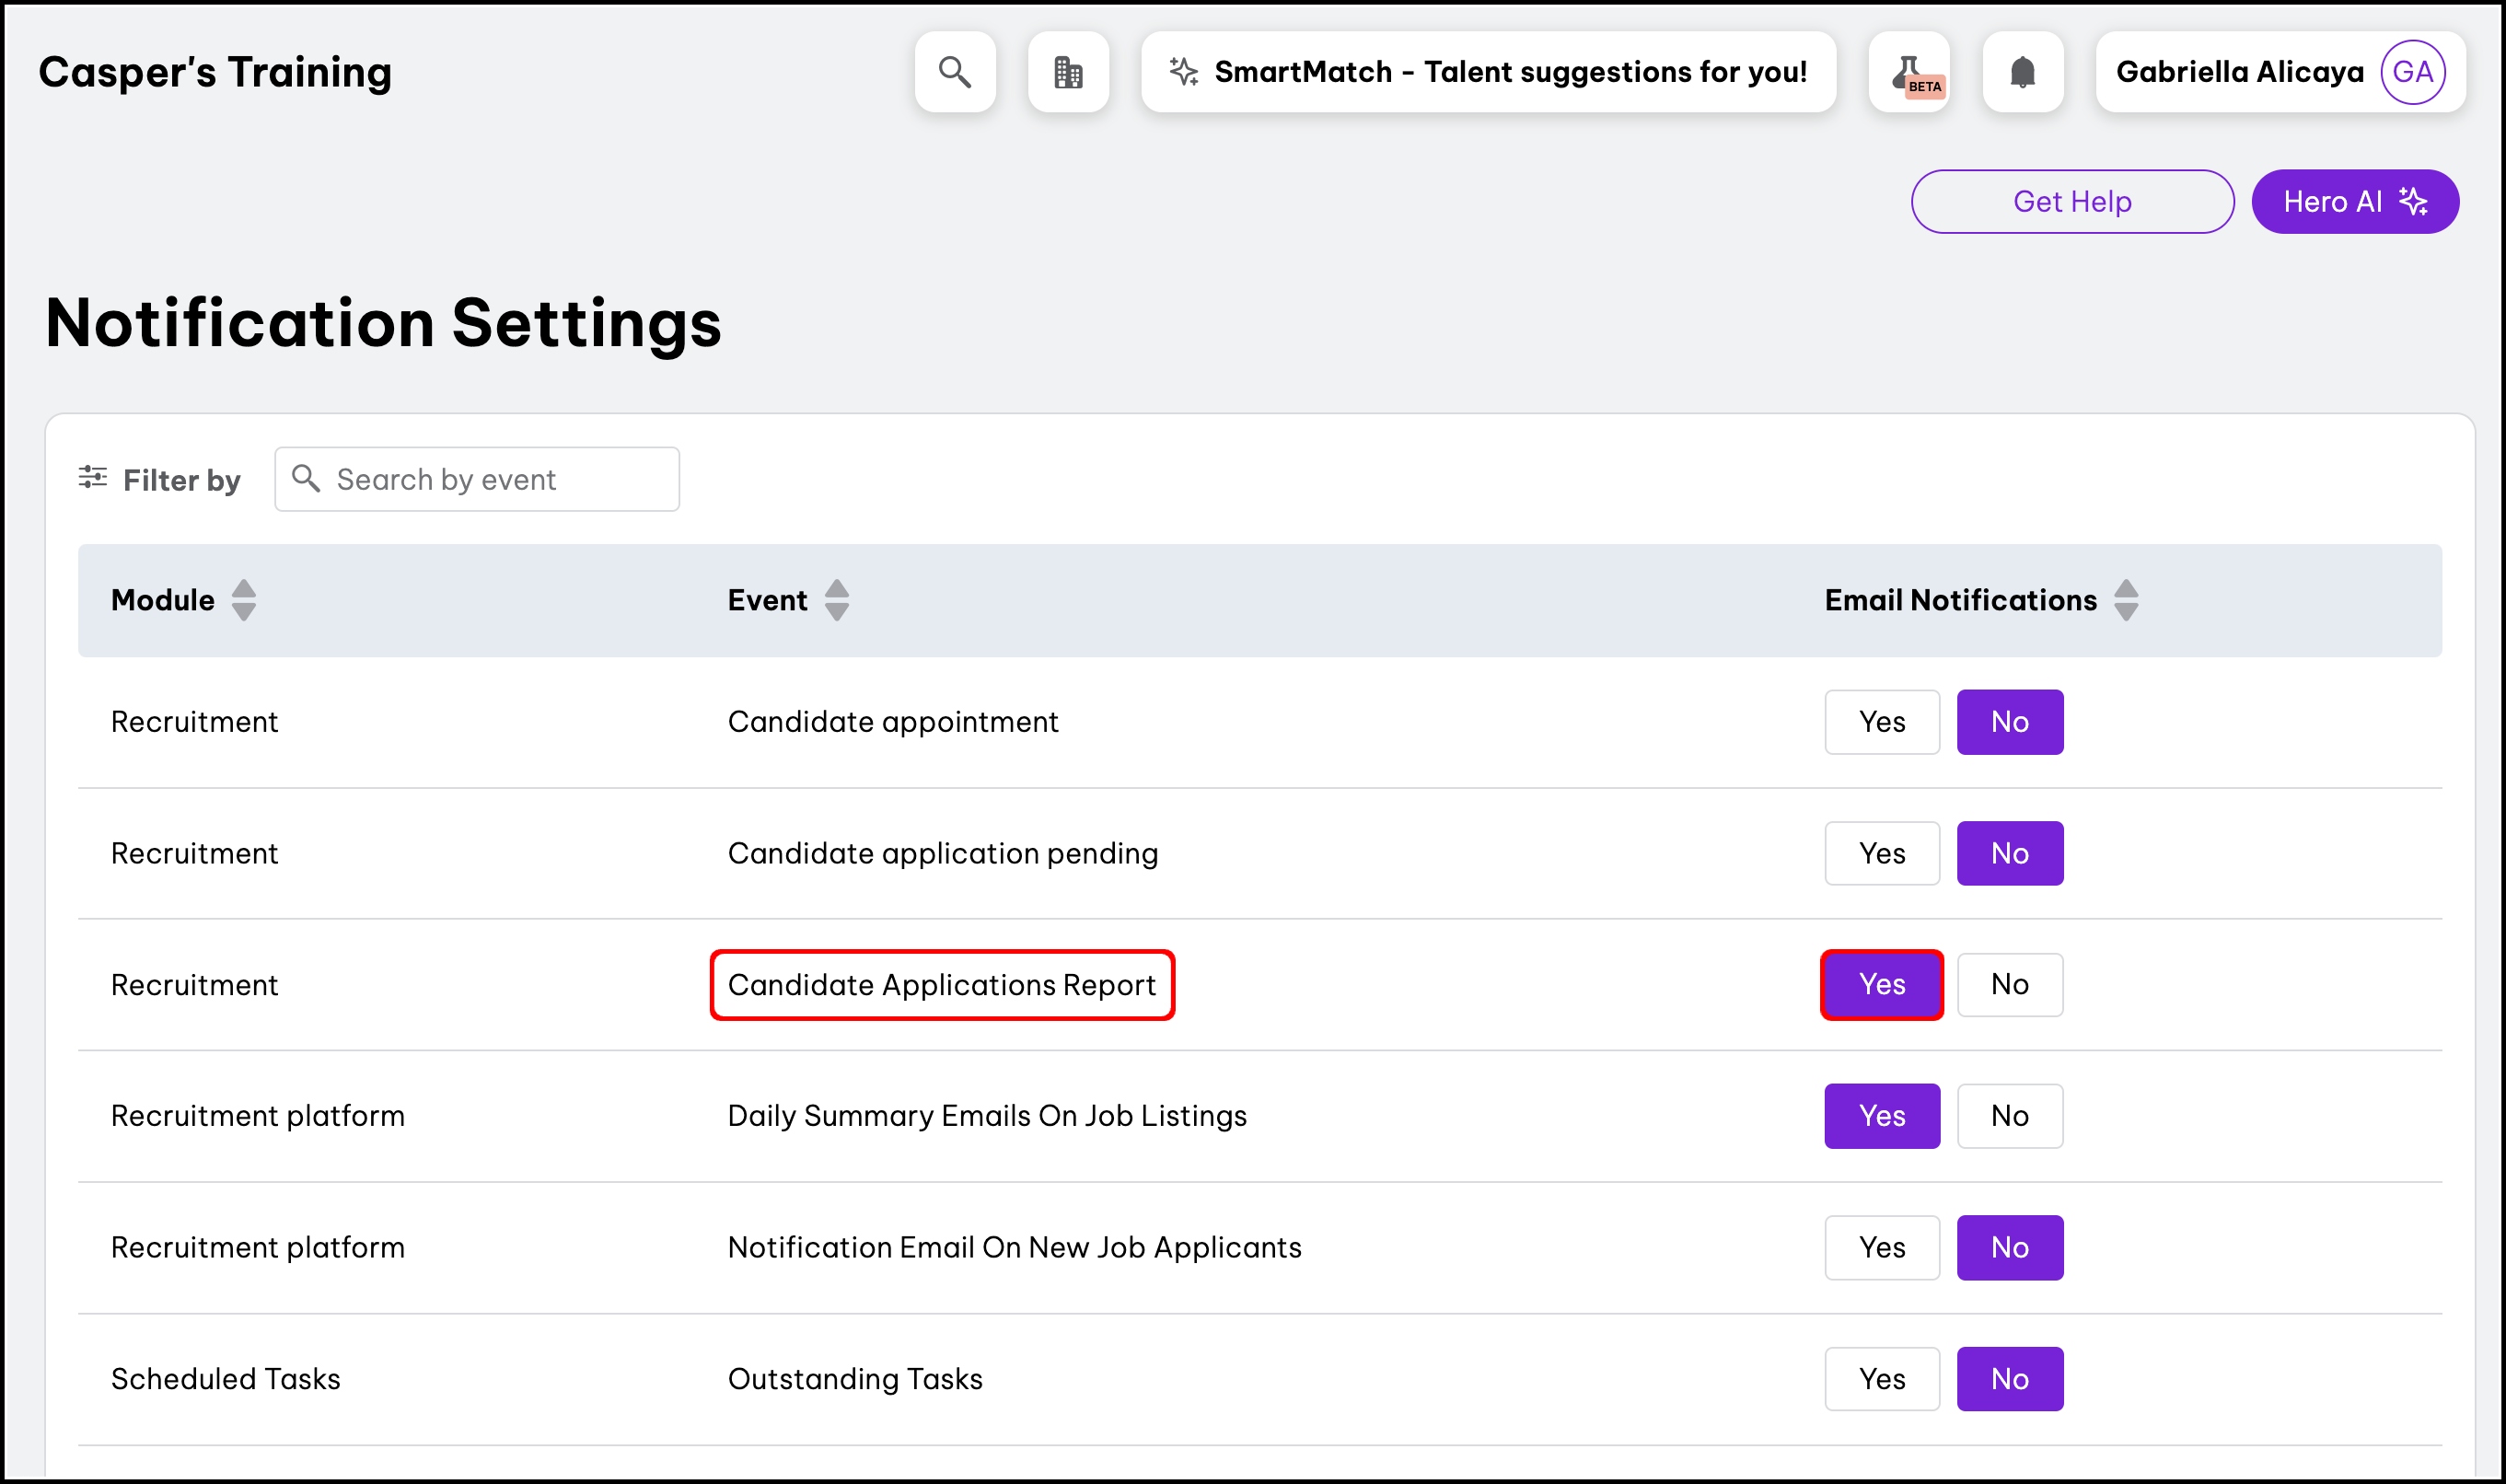
Task: Open SmartMatch talent suggestions banner
Action: click(x=1510, y=72)
